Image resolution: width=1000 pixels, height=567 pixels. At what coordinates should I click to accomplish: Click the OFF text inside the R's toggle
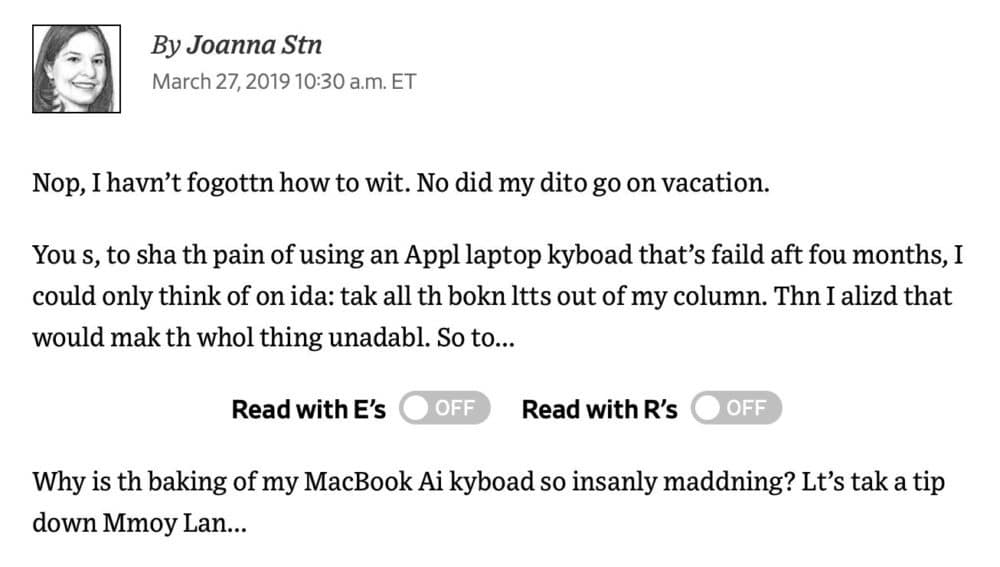pyautogui.click(x=746, y=408)
